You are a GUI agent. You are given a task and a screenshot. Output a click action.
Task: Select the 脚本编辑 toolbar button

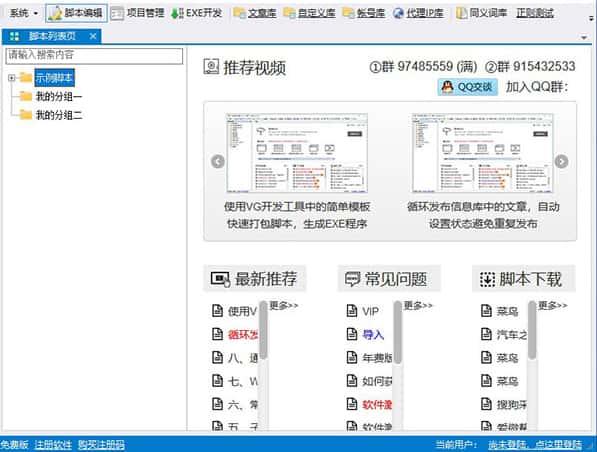(76, 13)
